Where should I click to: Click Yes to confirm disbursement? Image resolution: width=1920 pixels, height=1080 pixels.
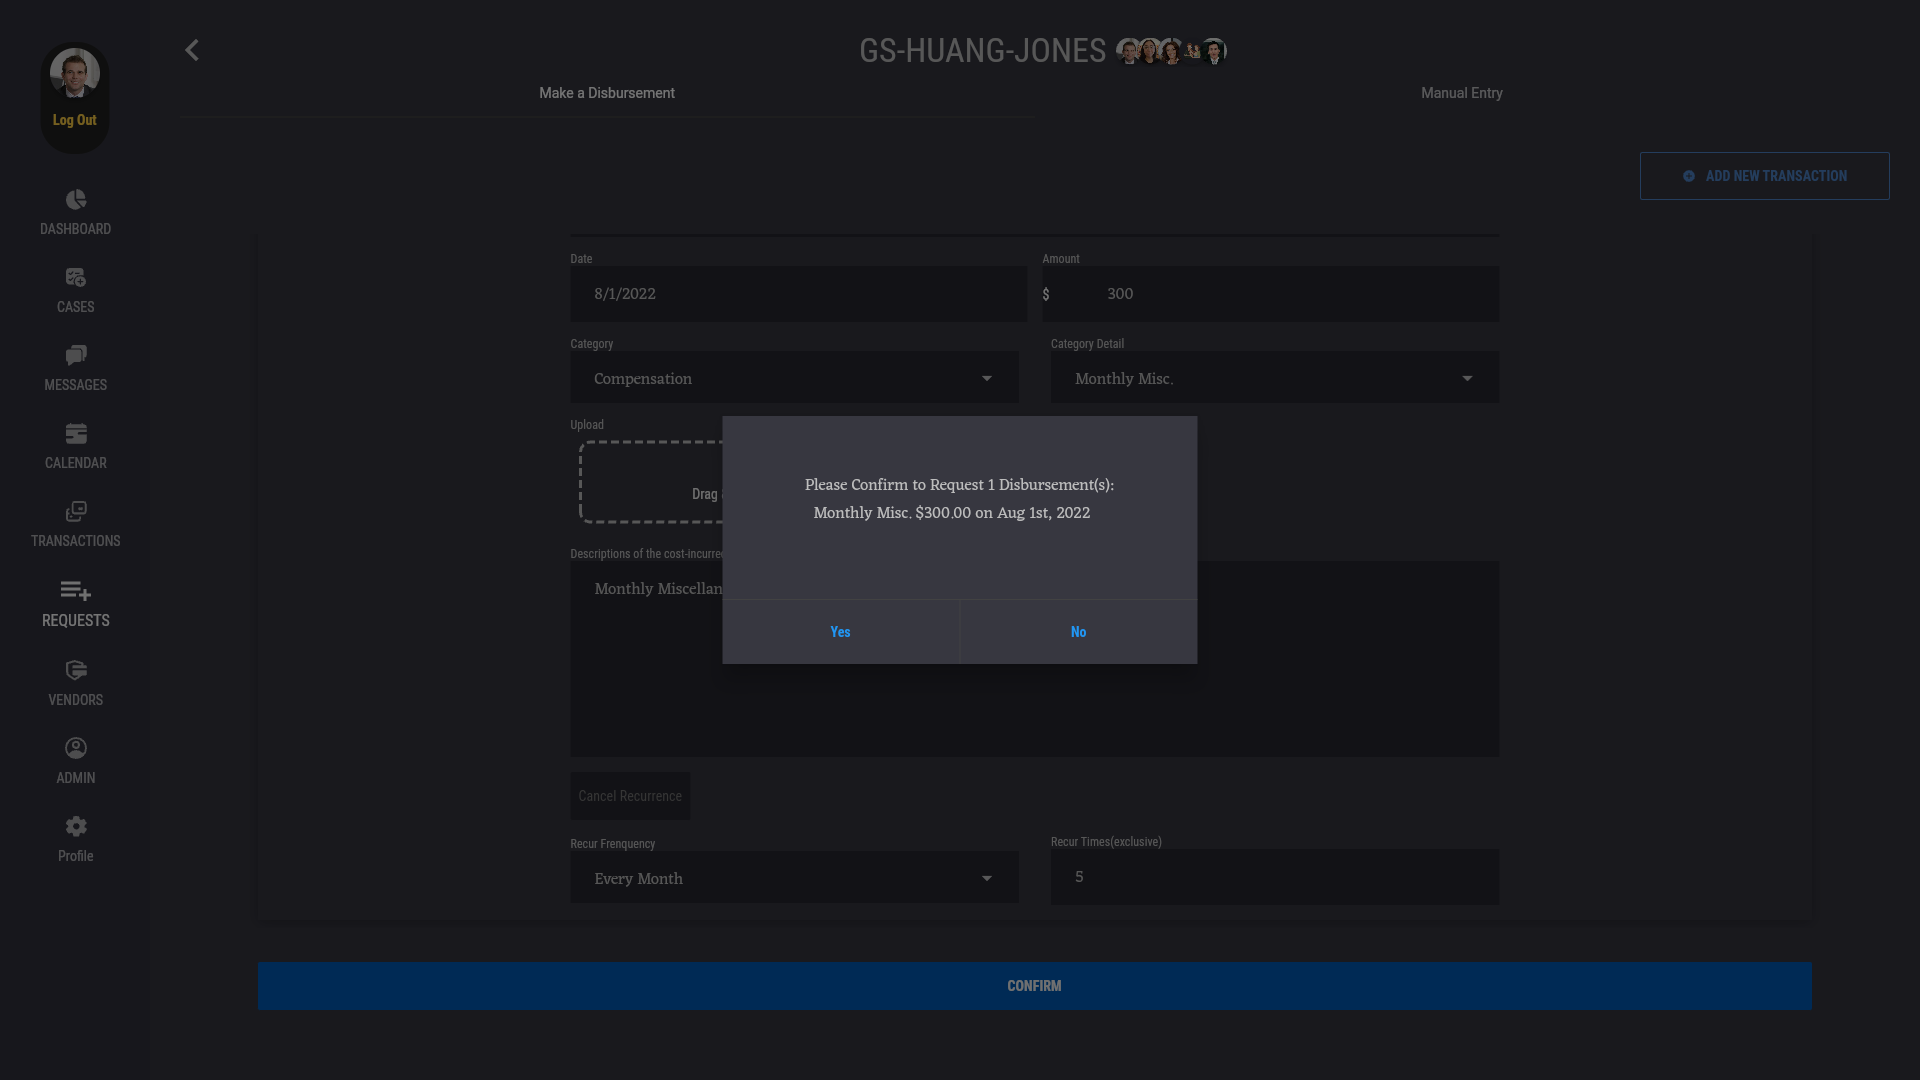pos(840,632)
